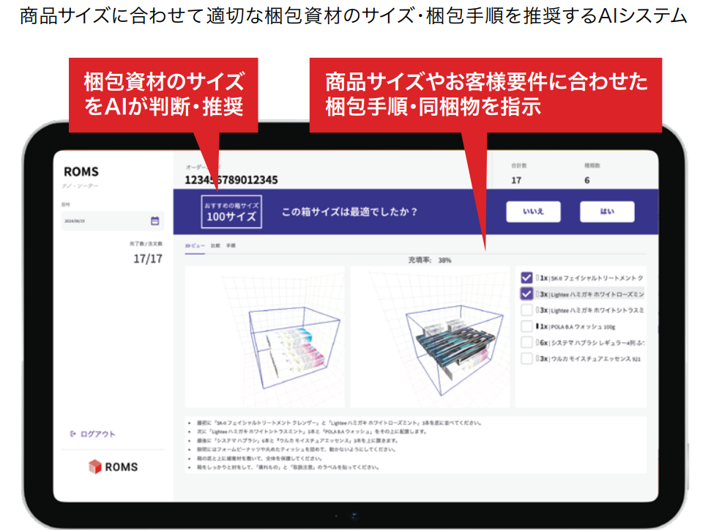Switch to the 3Dビュー tab

click(194, 244)
